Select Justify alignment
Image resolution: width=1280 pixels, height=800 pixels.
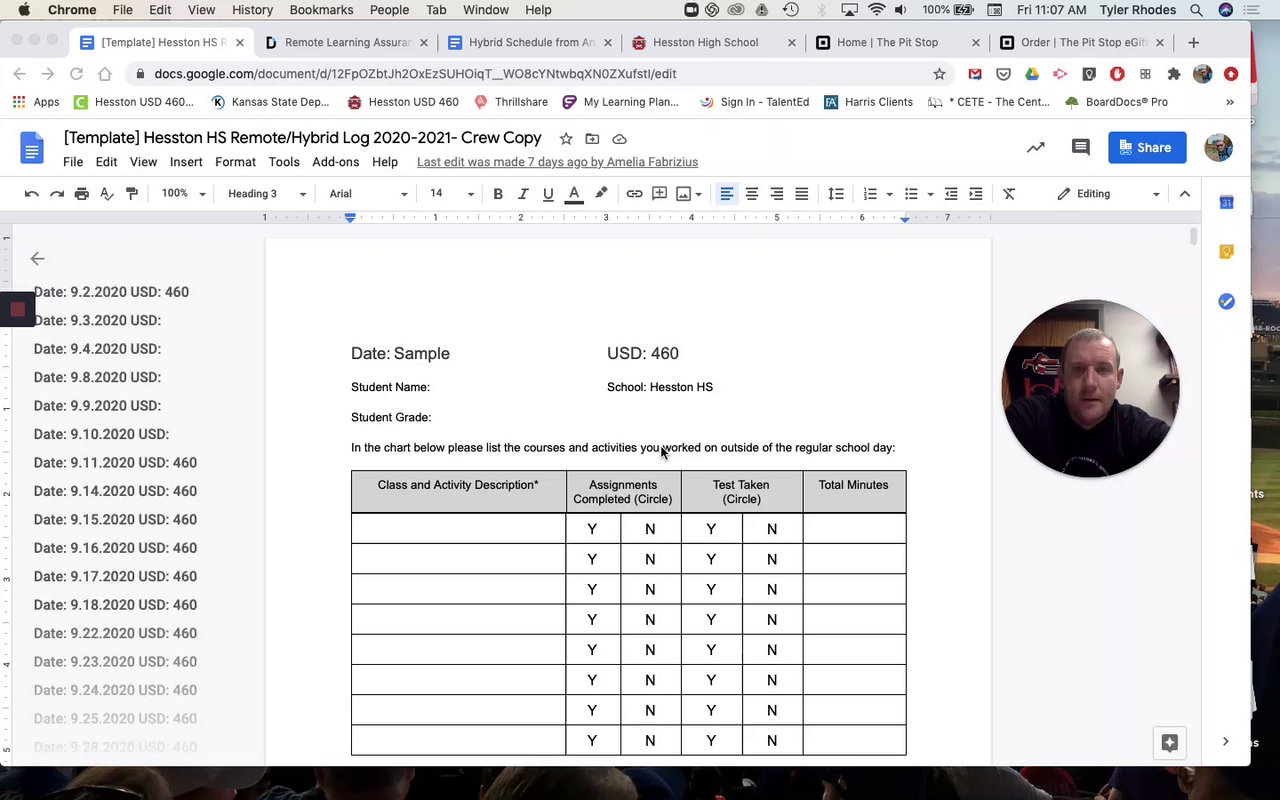point(802,194)
